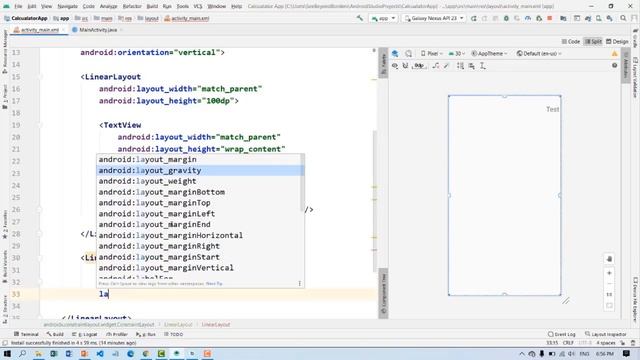
Task: Open the Tools menu
Action: (x=182, y=7)
